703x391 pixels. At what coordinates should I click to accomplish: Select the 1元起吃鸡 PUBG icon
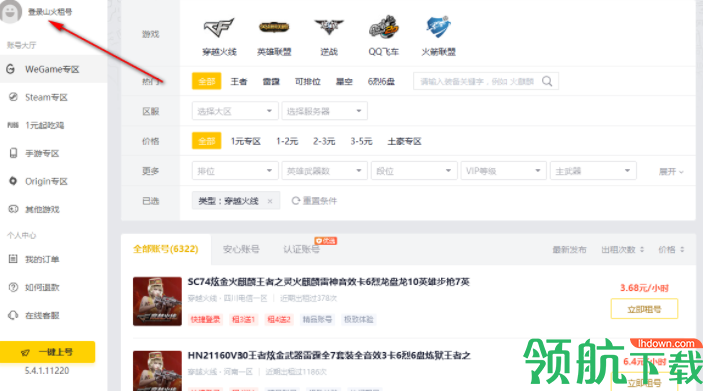pos(13,125)
